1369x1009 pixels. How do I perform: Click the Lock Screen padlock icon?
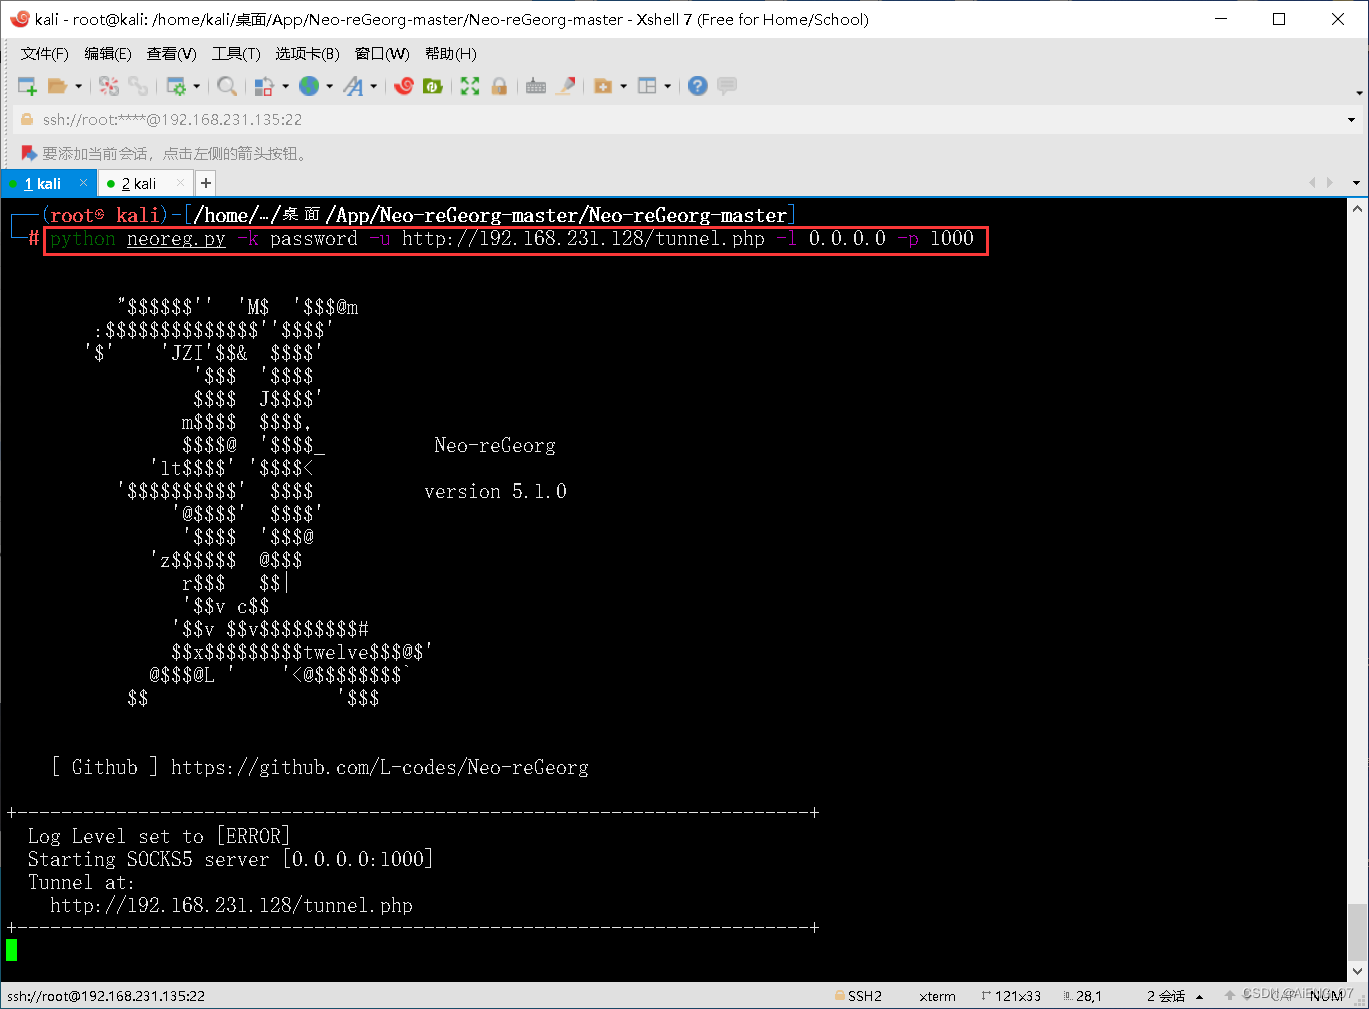[499, 86]
